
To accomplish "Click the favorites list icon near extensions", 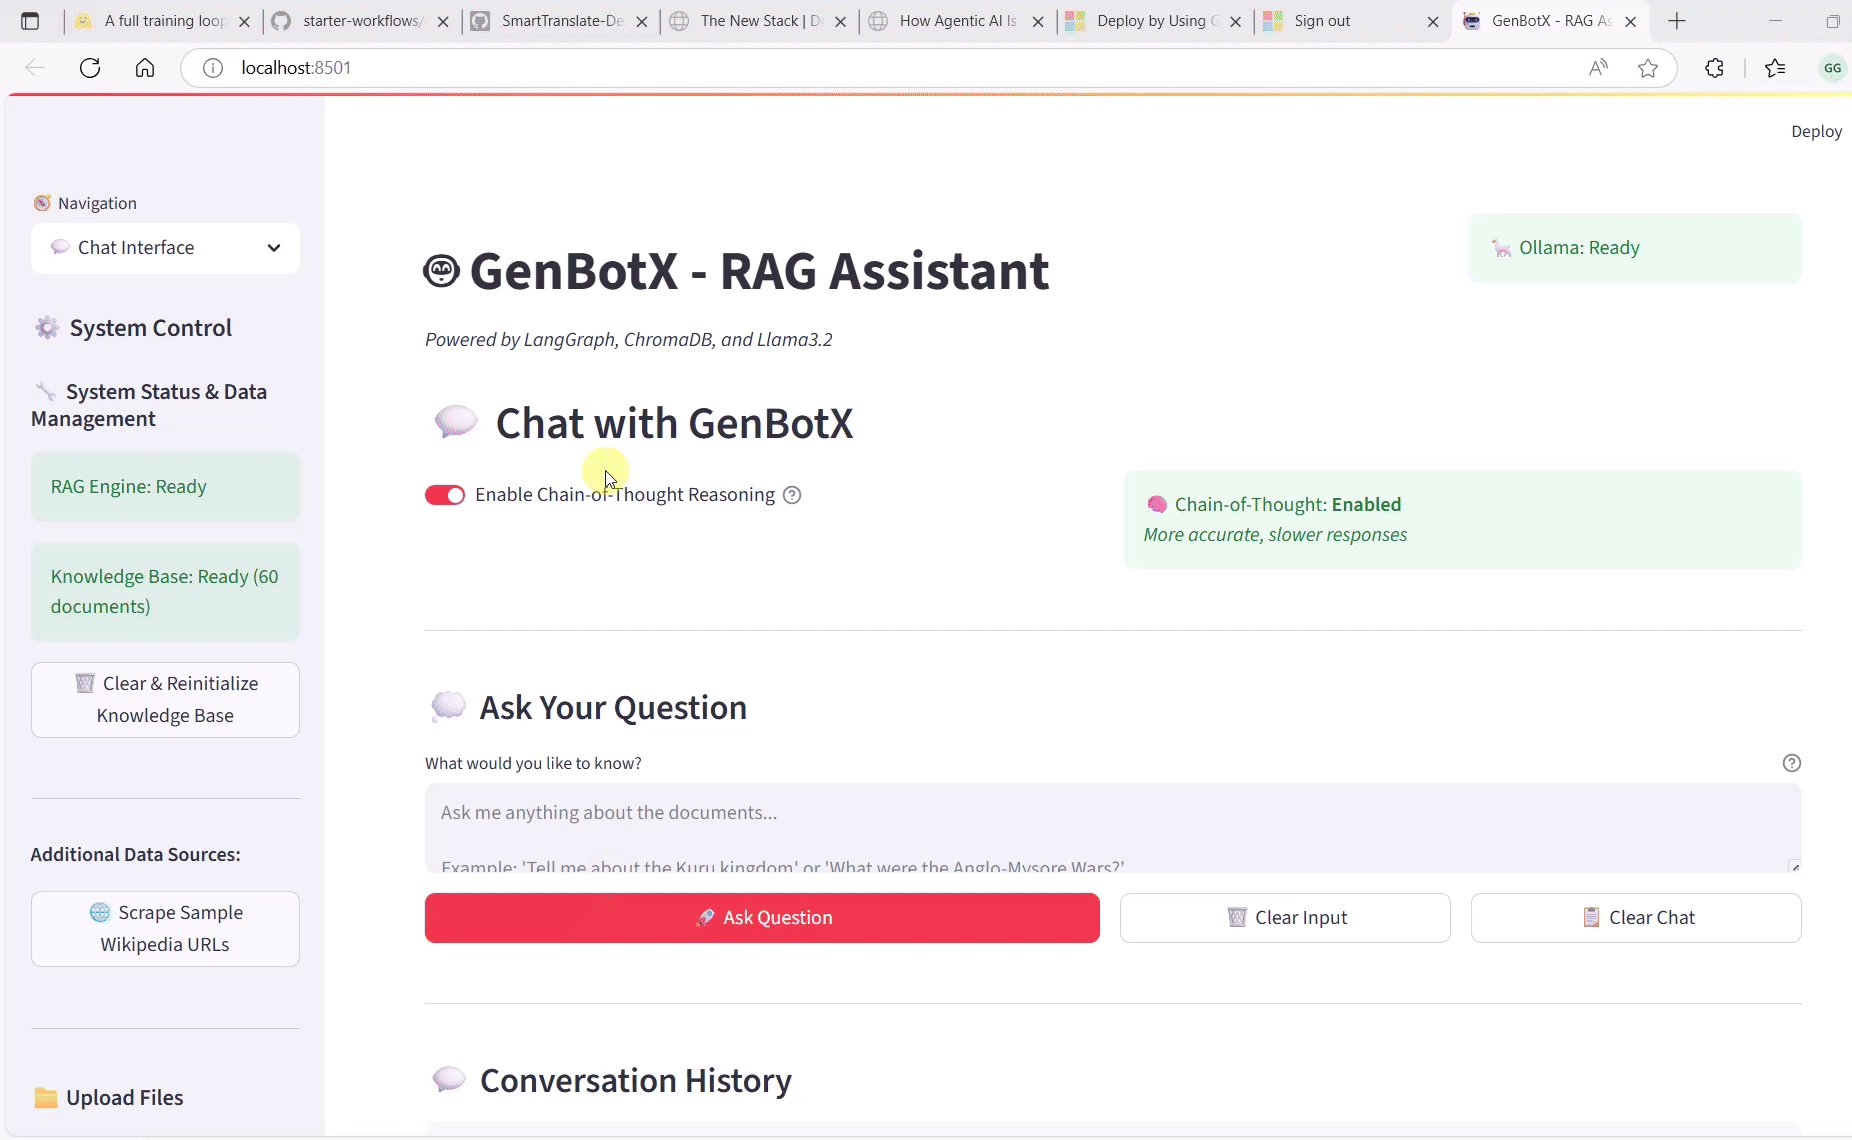I will point(1774,67).
